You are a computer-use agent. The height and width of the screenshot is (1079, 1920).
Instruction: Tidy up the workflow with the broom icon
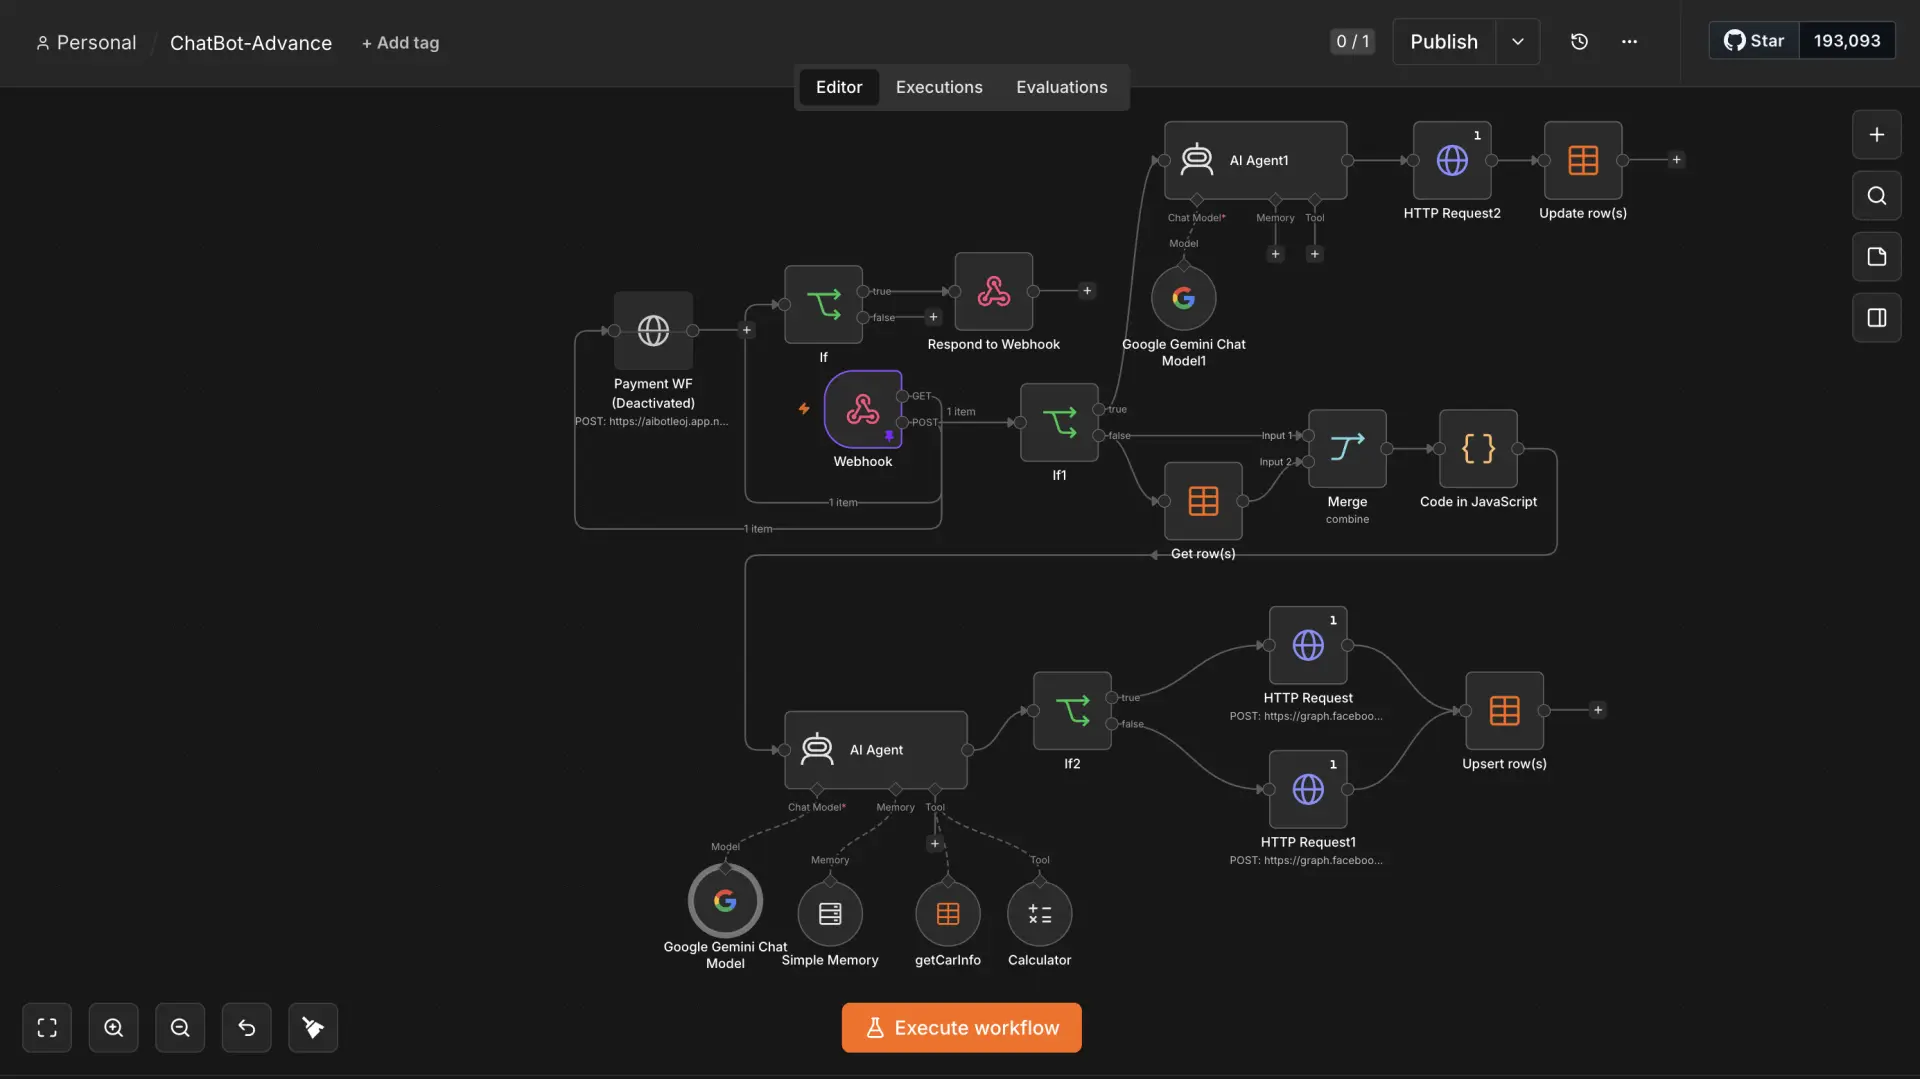tap(313, 1028)
